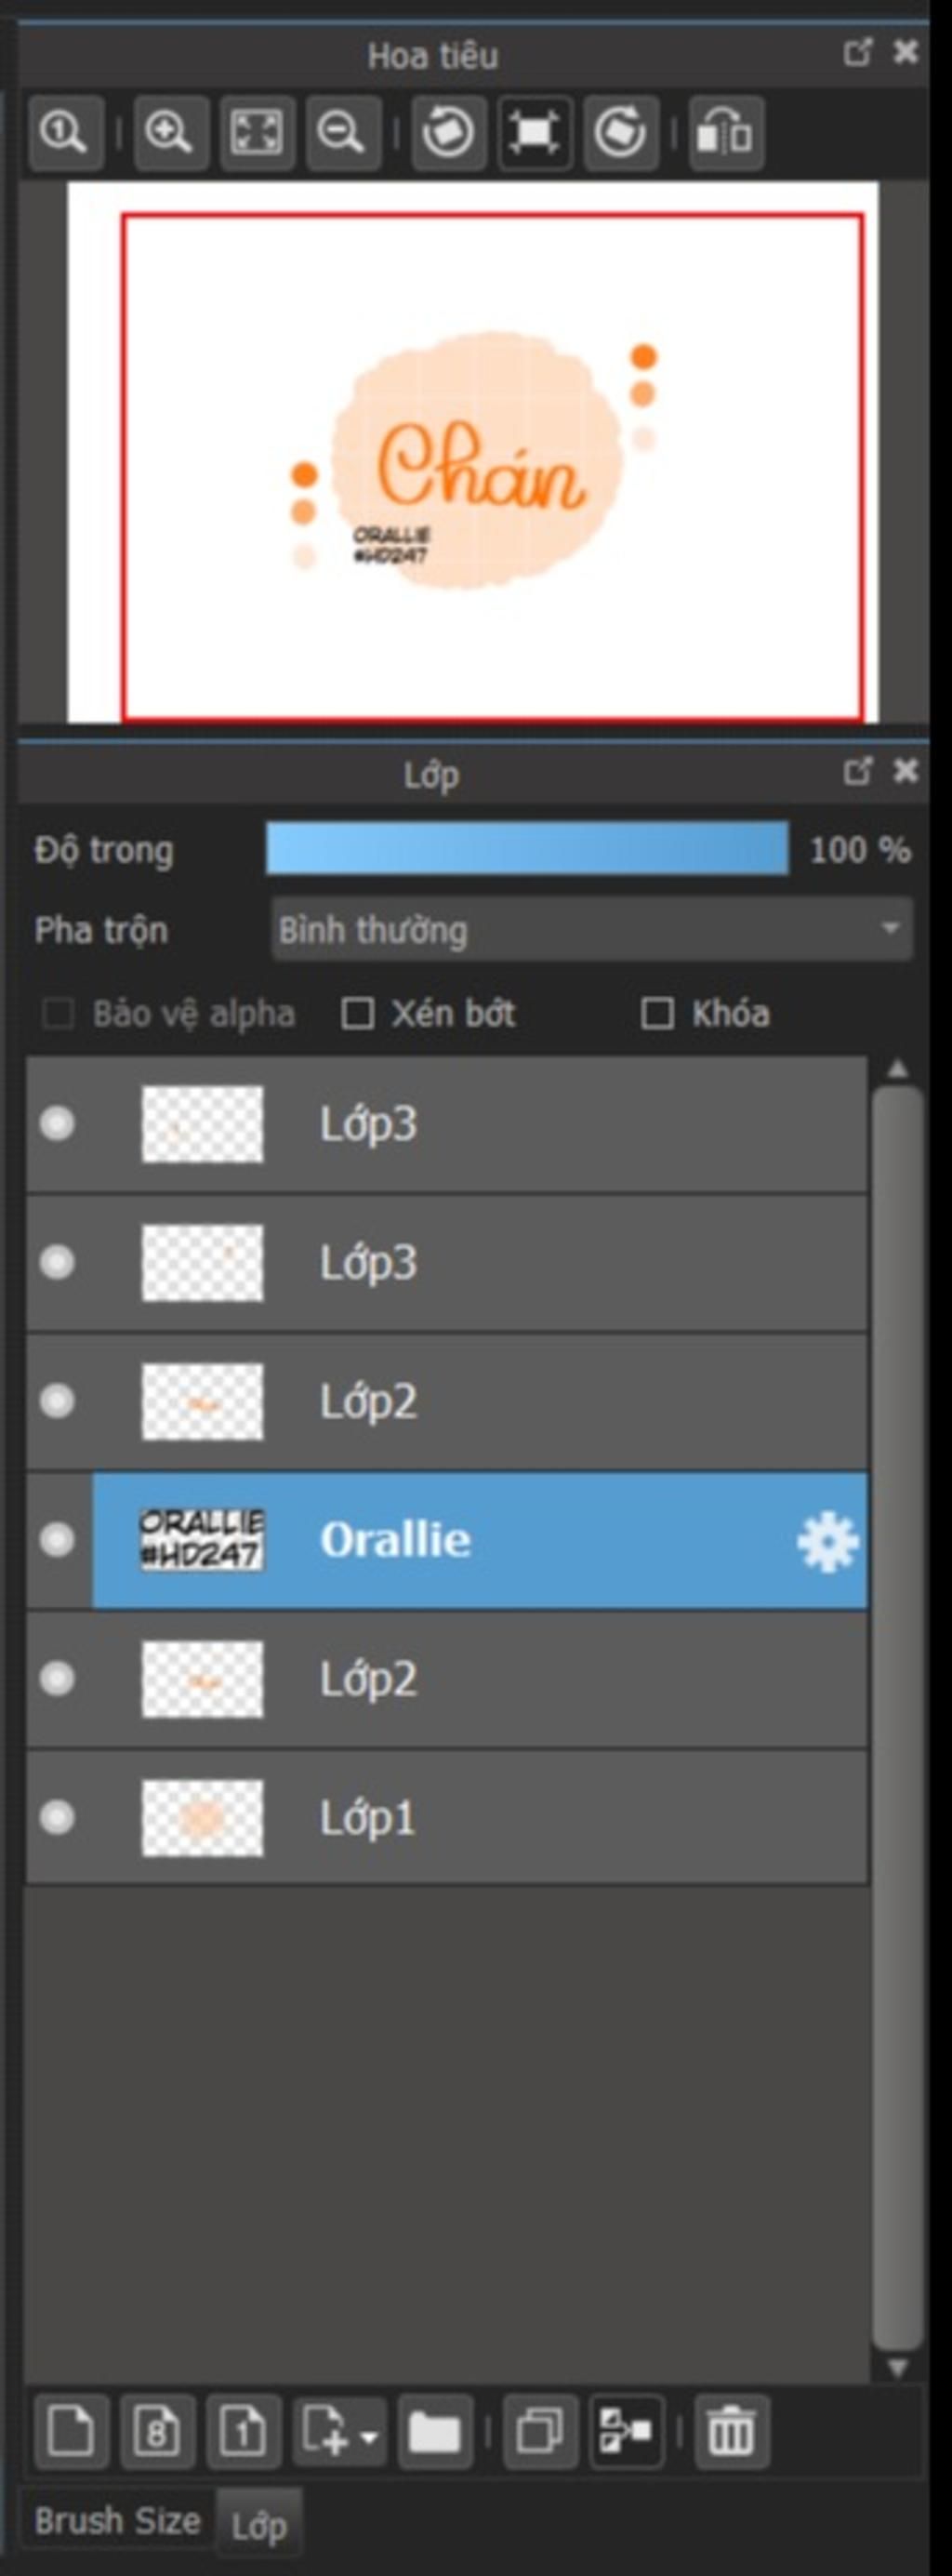Click the zoom in navigator icon
The image size is (952, 2576).
(171, 133)
